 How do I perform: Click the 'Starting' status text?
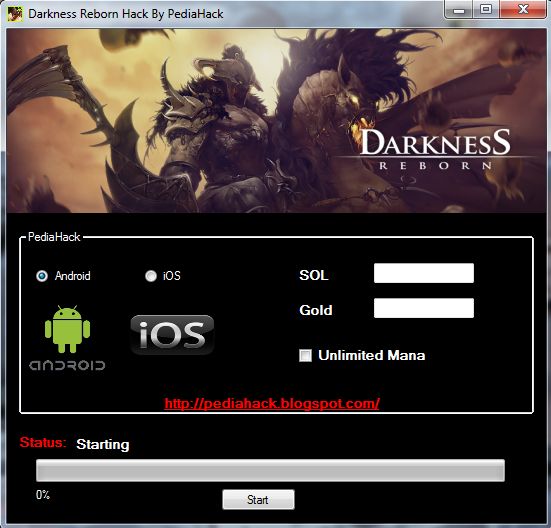(103, 444)
